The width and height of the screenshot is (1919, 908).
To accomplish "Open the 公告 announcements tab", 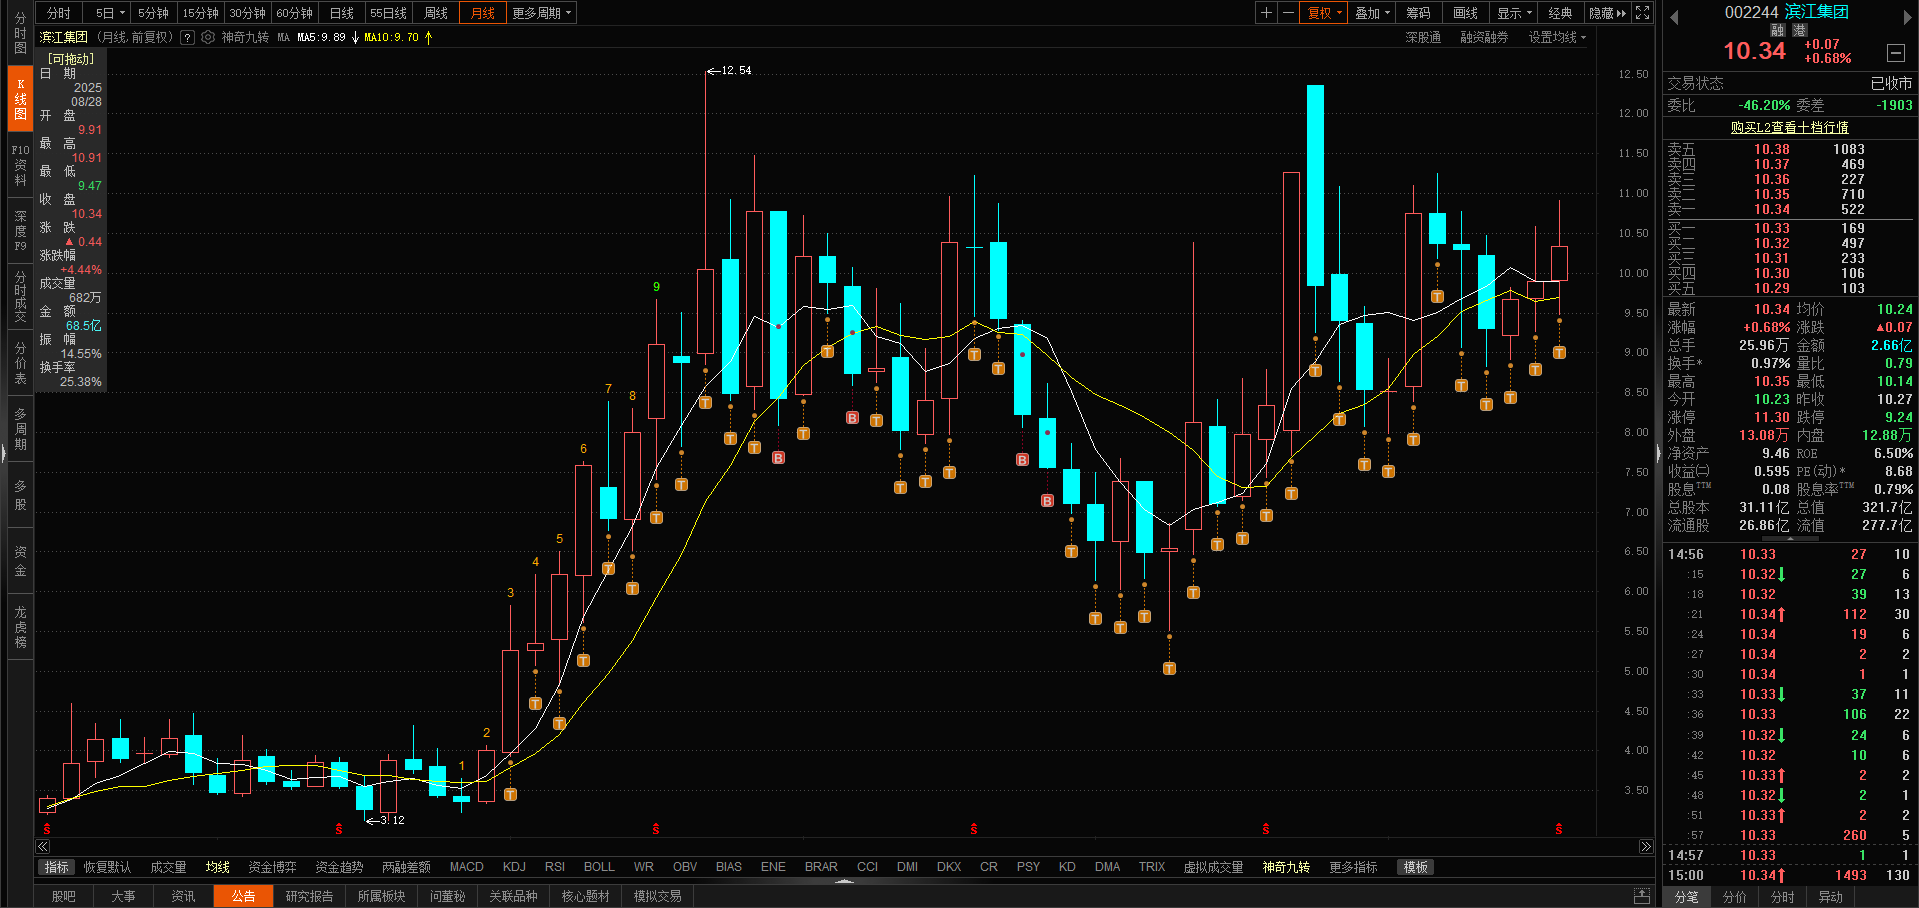I will tap(243, 896).
